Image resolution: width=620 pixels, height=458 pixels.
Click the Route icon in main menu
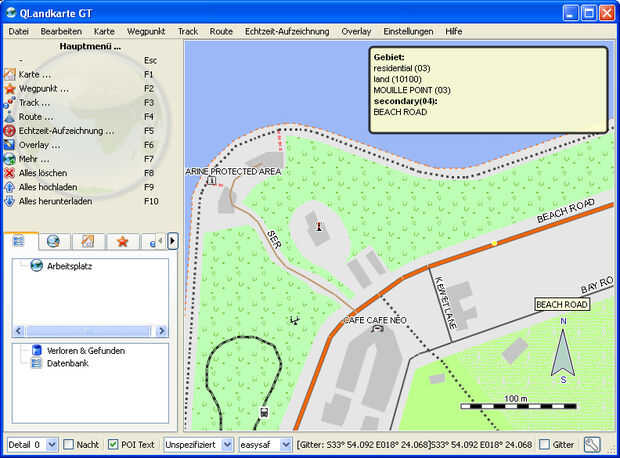pos(9,117)
